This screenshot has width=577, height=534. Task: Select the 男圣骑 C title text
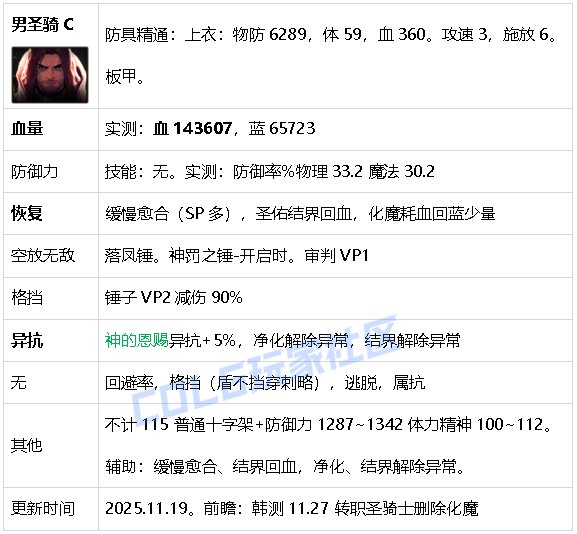pyautogui.click(x=42, y=25)
